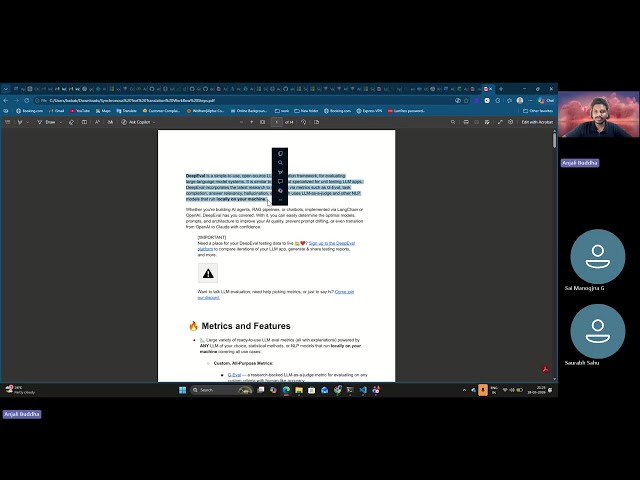Expand the Other favorites folder

538,111
